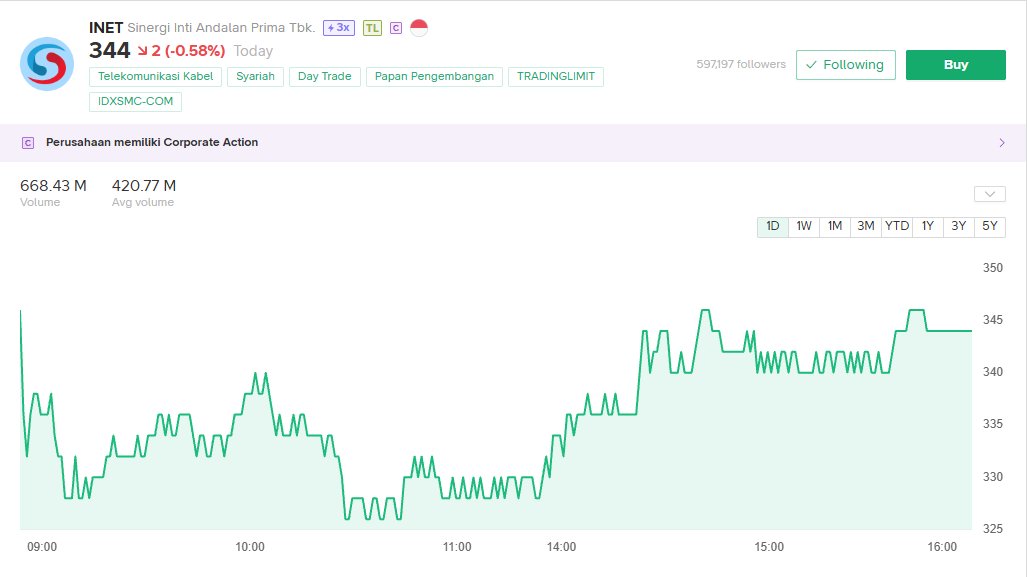Click the 597,197 followers count
This screenshot has height=577, width=1027.
(x=741, y=64)
